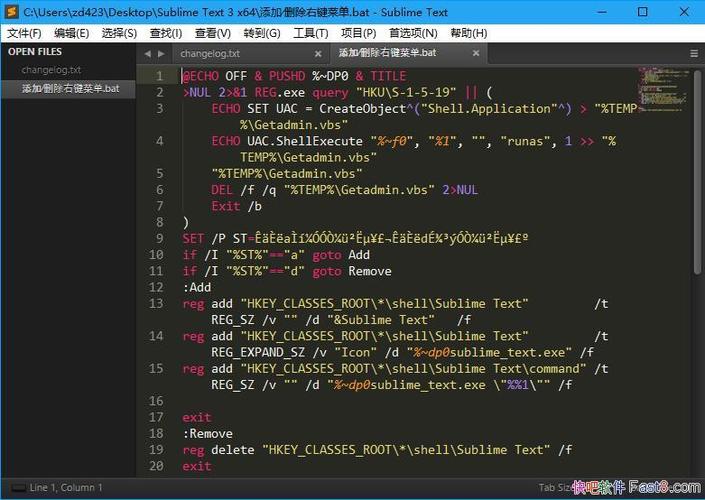The image size is (705, 500).
Task: Close the changelog.txt tab
Action: click(x=318, y=54)
